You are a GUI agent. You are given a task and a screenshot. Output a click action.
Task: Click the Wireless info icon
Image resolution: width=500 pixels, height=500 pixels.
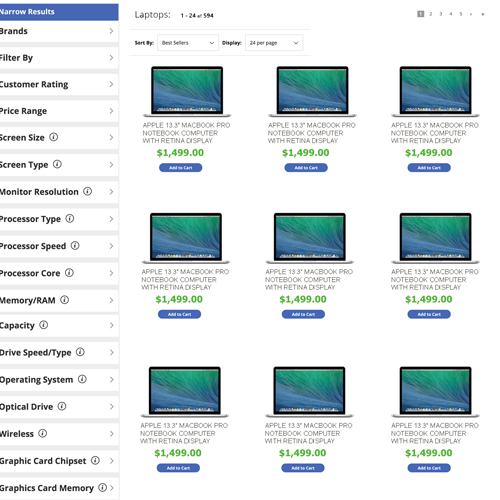point(42,433)
